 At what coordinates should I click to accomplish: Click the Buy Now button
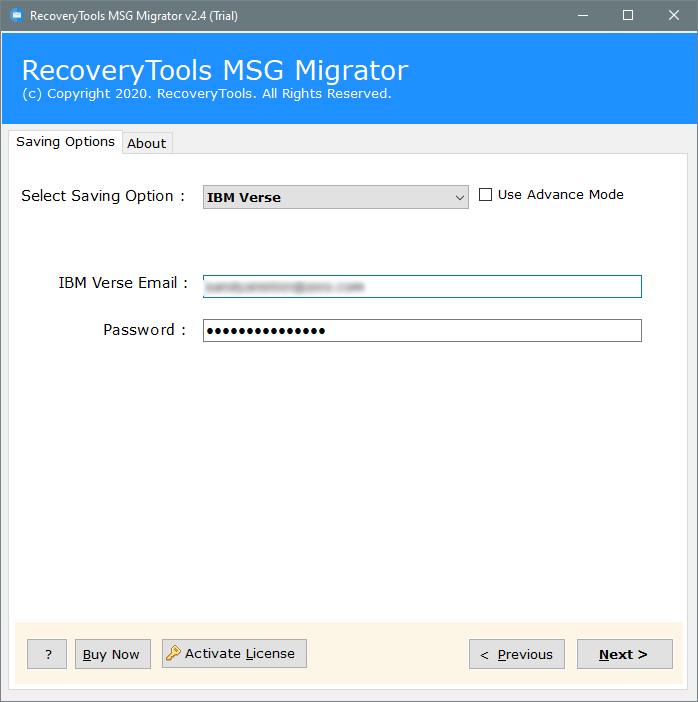(x=112, y=654)
